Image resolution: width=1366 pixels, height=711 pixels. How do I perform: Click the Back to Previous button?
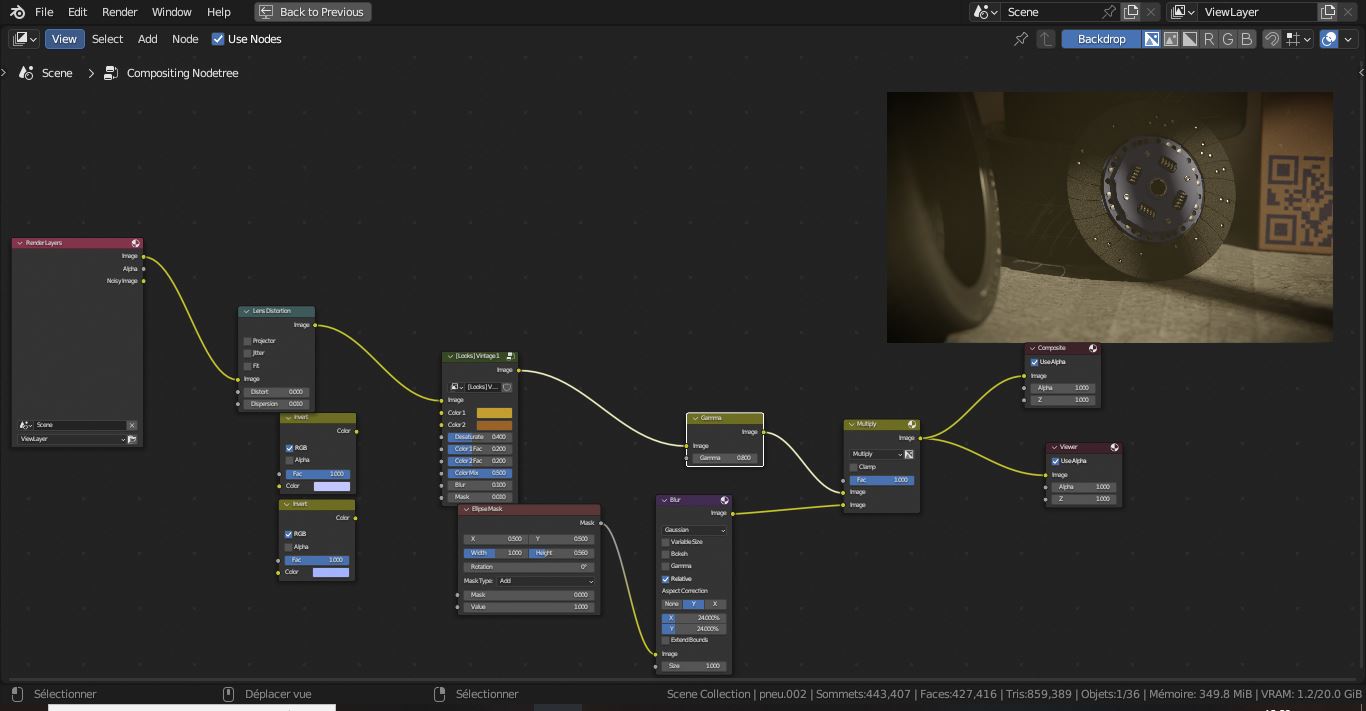tap(315, 12)
